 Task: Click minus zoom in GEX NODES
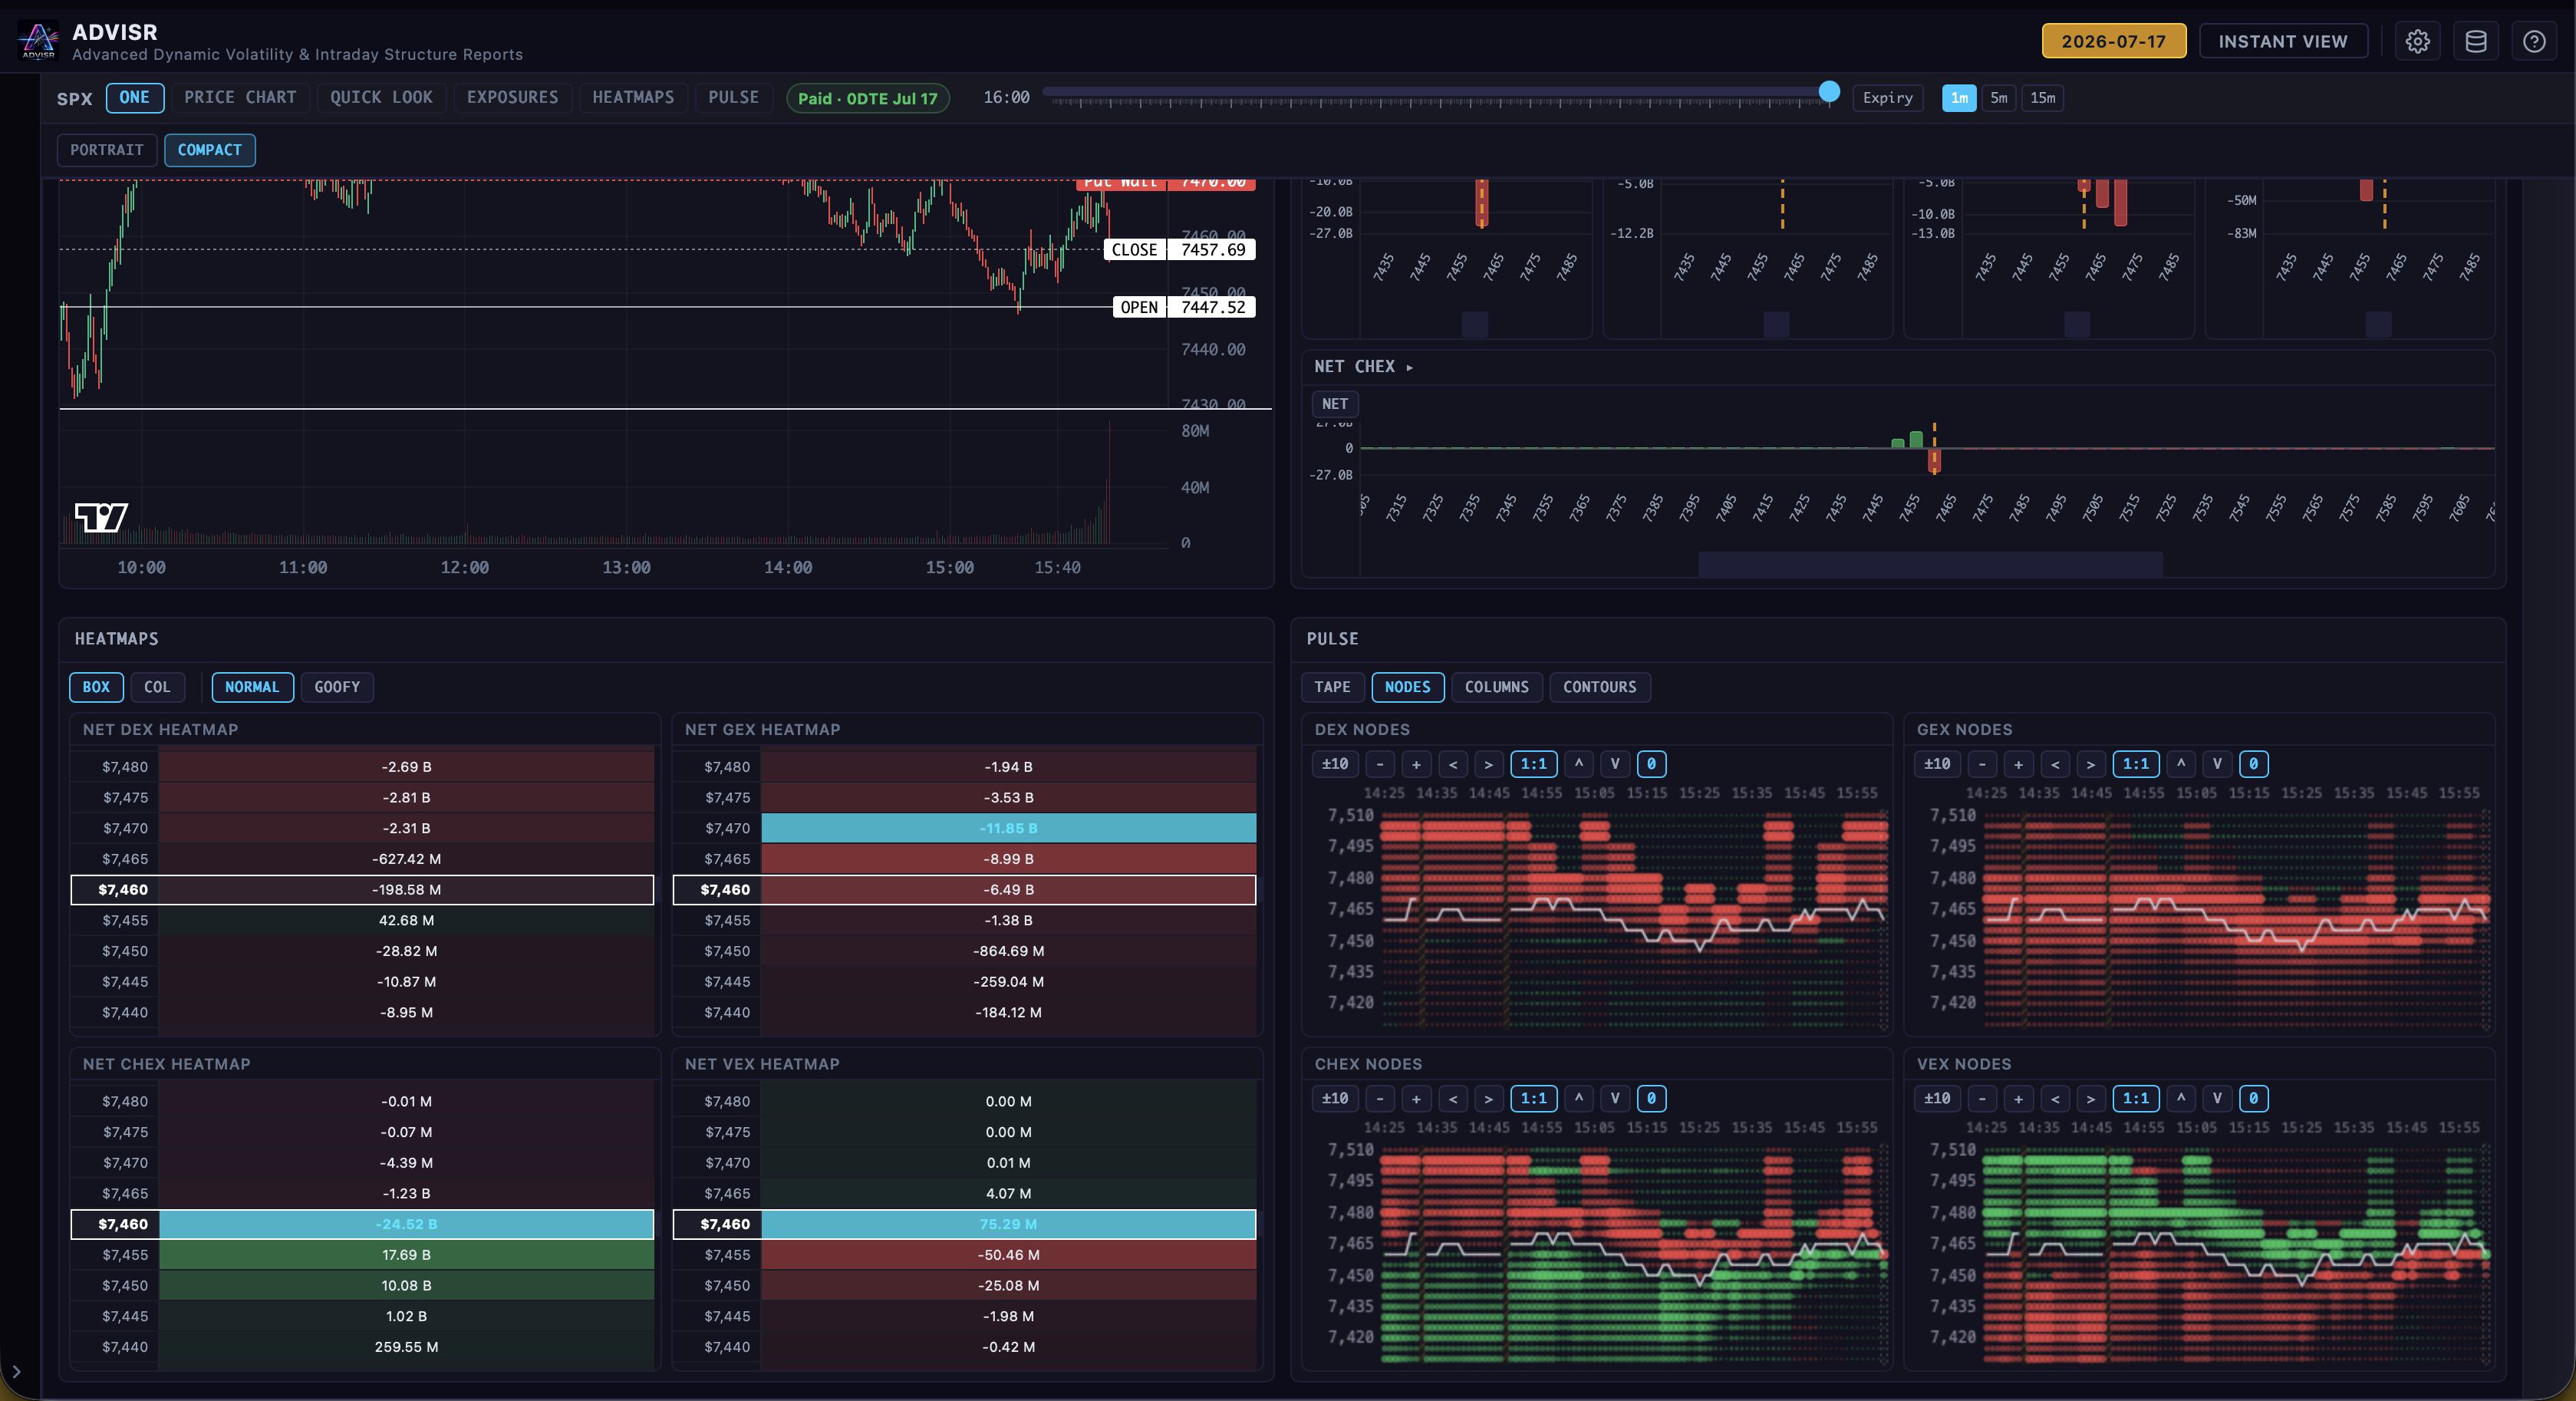[1982, 764]
